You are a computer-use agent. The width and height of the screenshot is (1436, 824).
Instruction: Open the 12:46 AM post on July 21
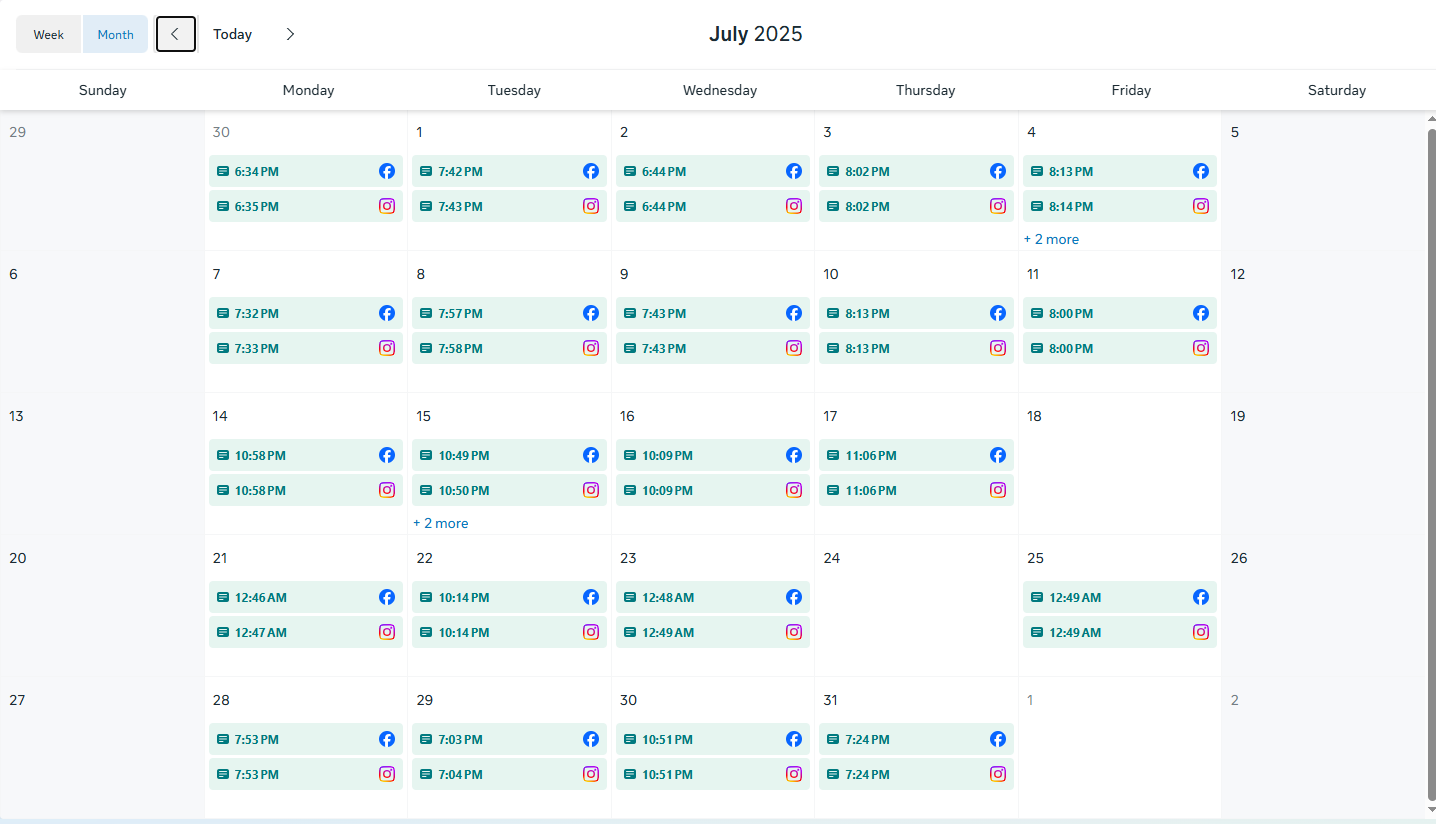tap(290, 597)
